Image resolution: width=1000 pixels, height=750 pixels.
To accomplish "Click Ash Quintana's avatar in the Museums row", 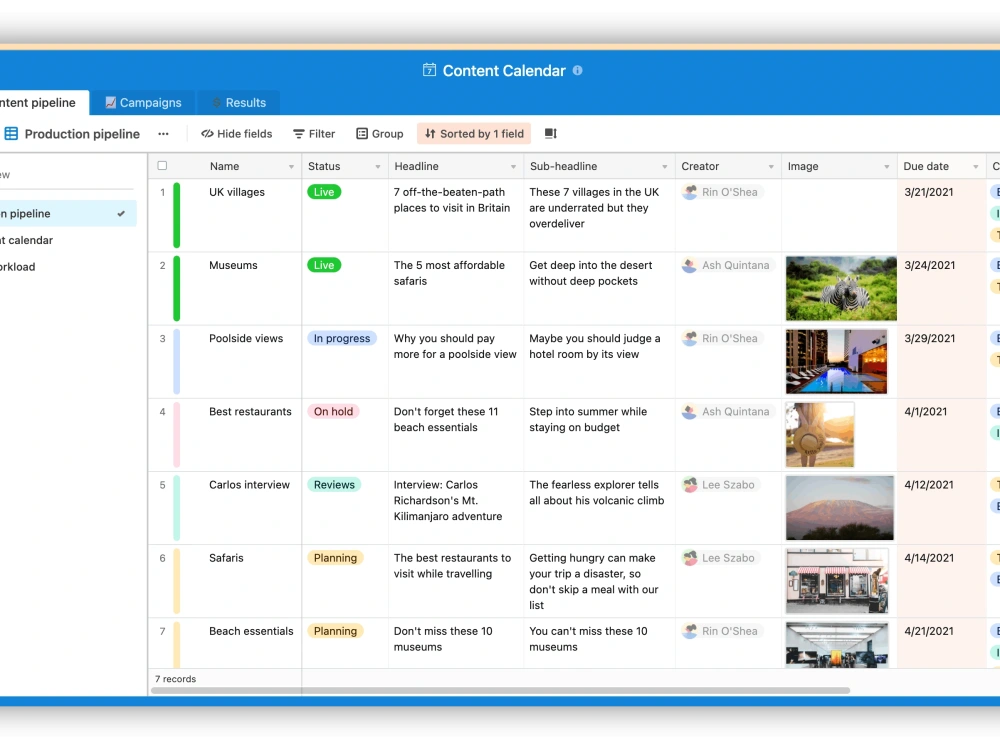I will [x=689, y=265].
